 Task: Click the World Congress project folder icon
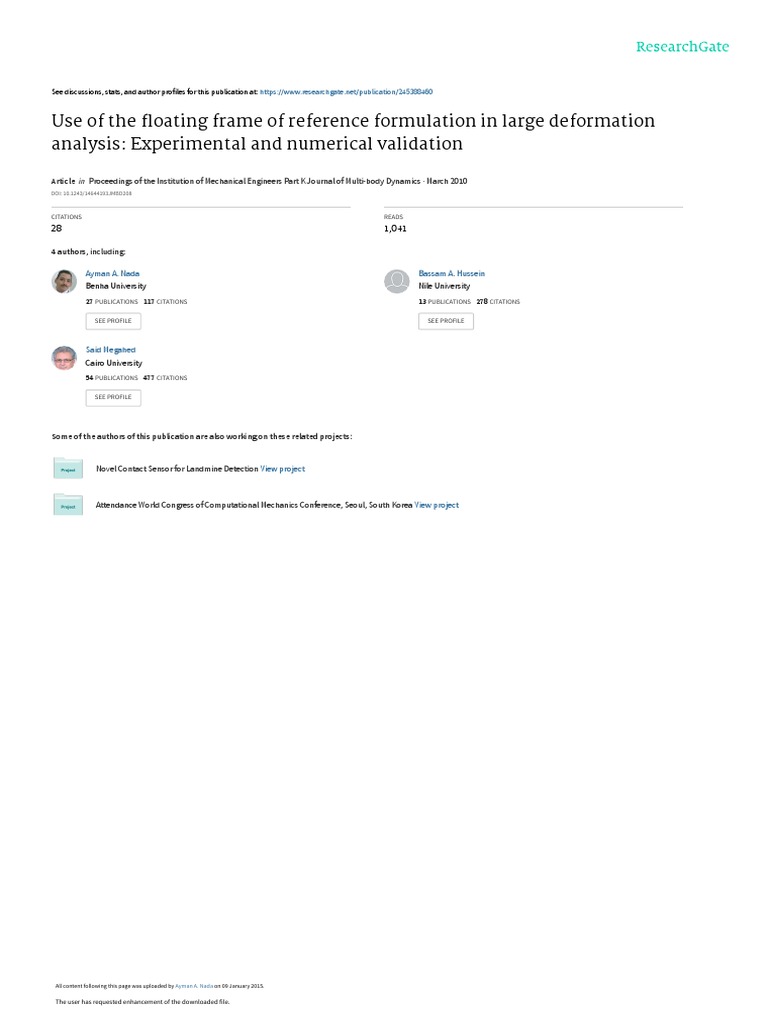68,505
